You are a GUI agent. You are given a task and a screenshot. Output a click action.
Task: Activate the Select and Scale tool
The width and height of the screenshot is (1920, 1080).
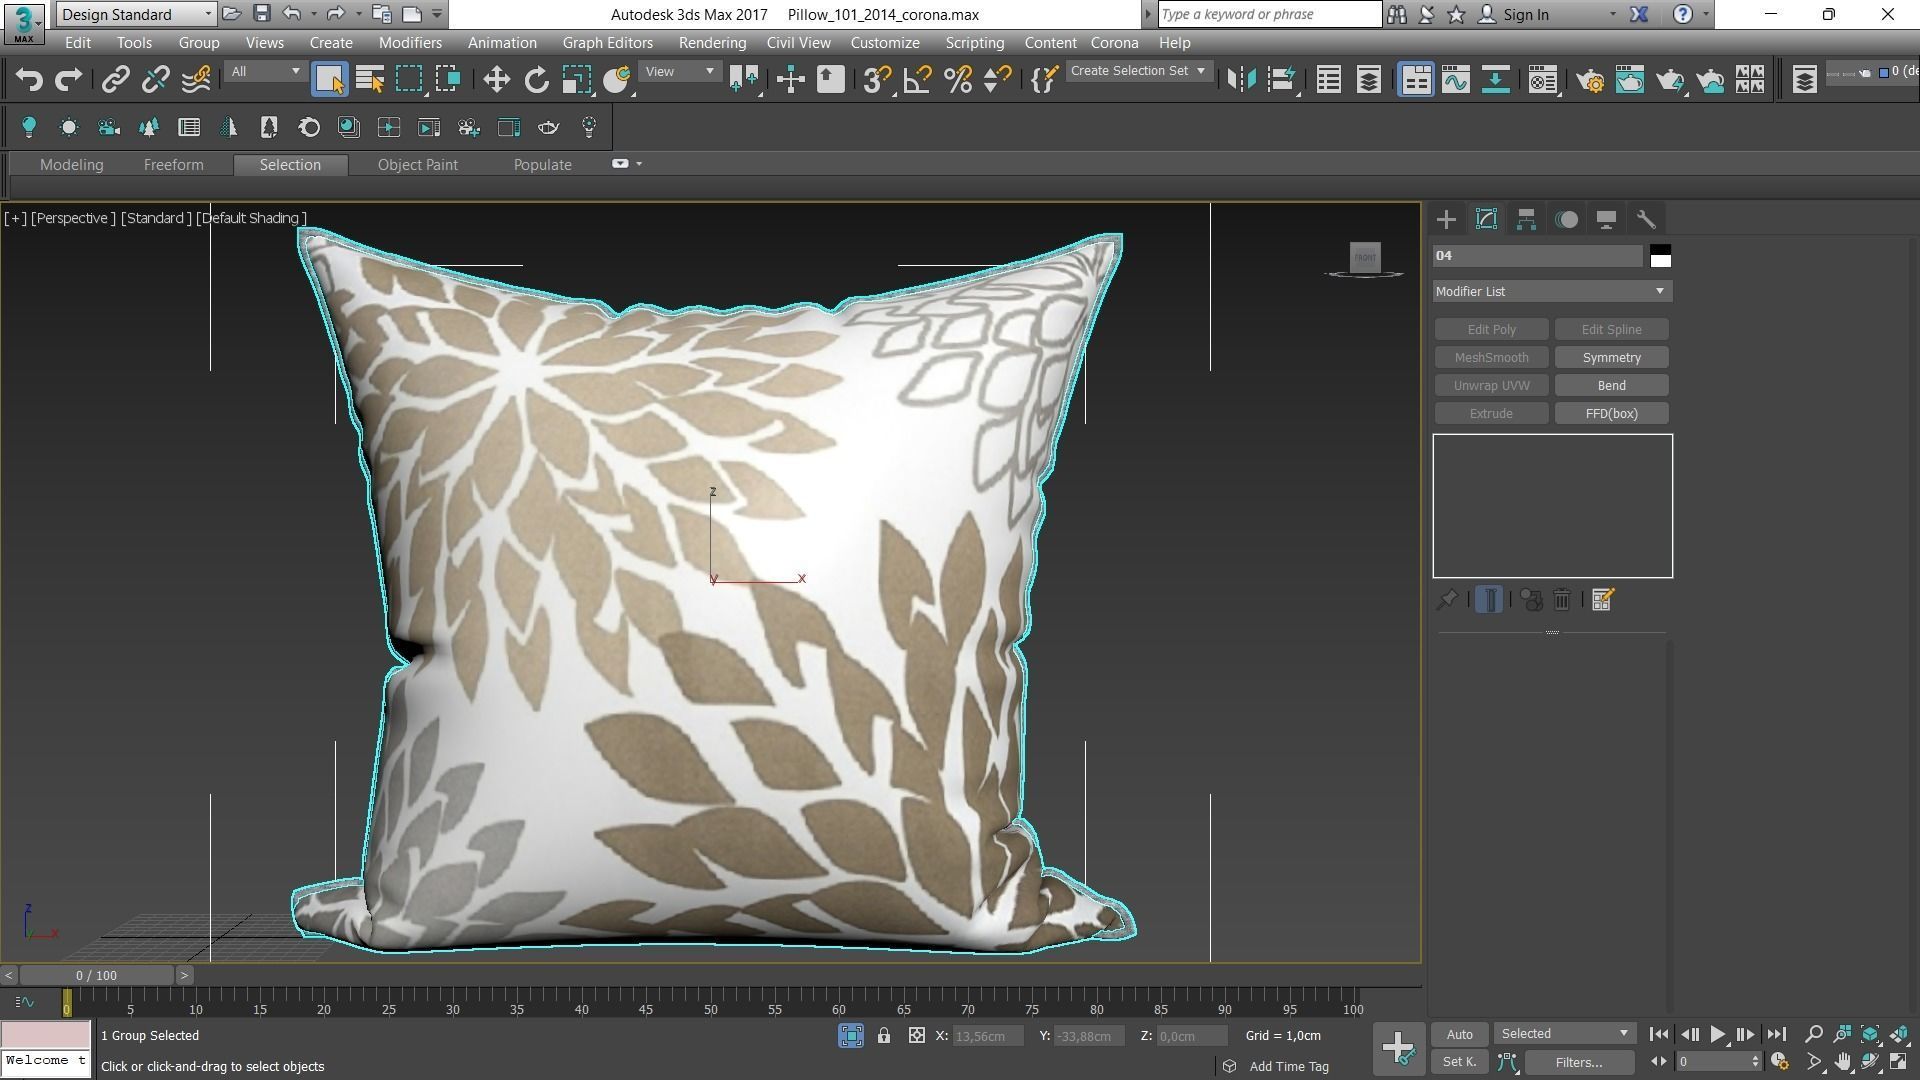tap(577, 80)
